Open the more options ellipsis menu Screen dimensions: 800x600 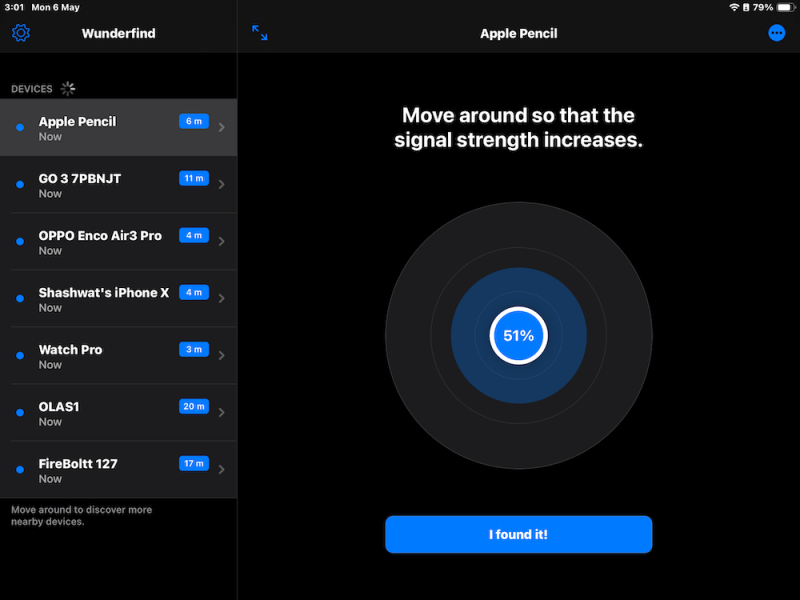777,33
